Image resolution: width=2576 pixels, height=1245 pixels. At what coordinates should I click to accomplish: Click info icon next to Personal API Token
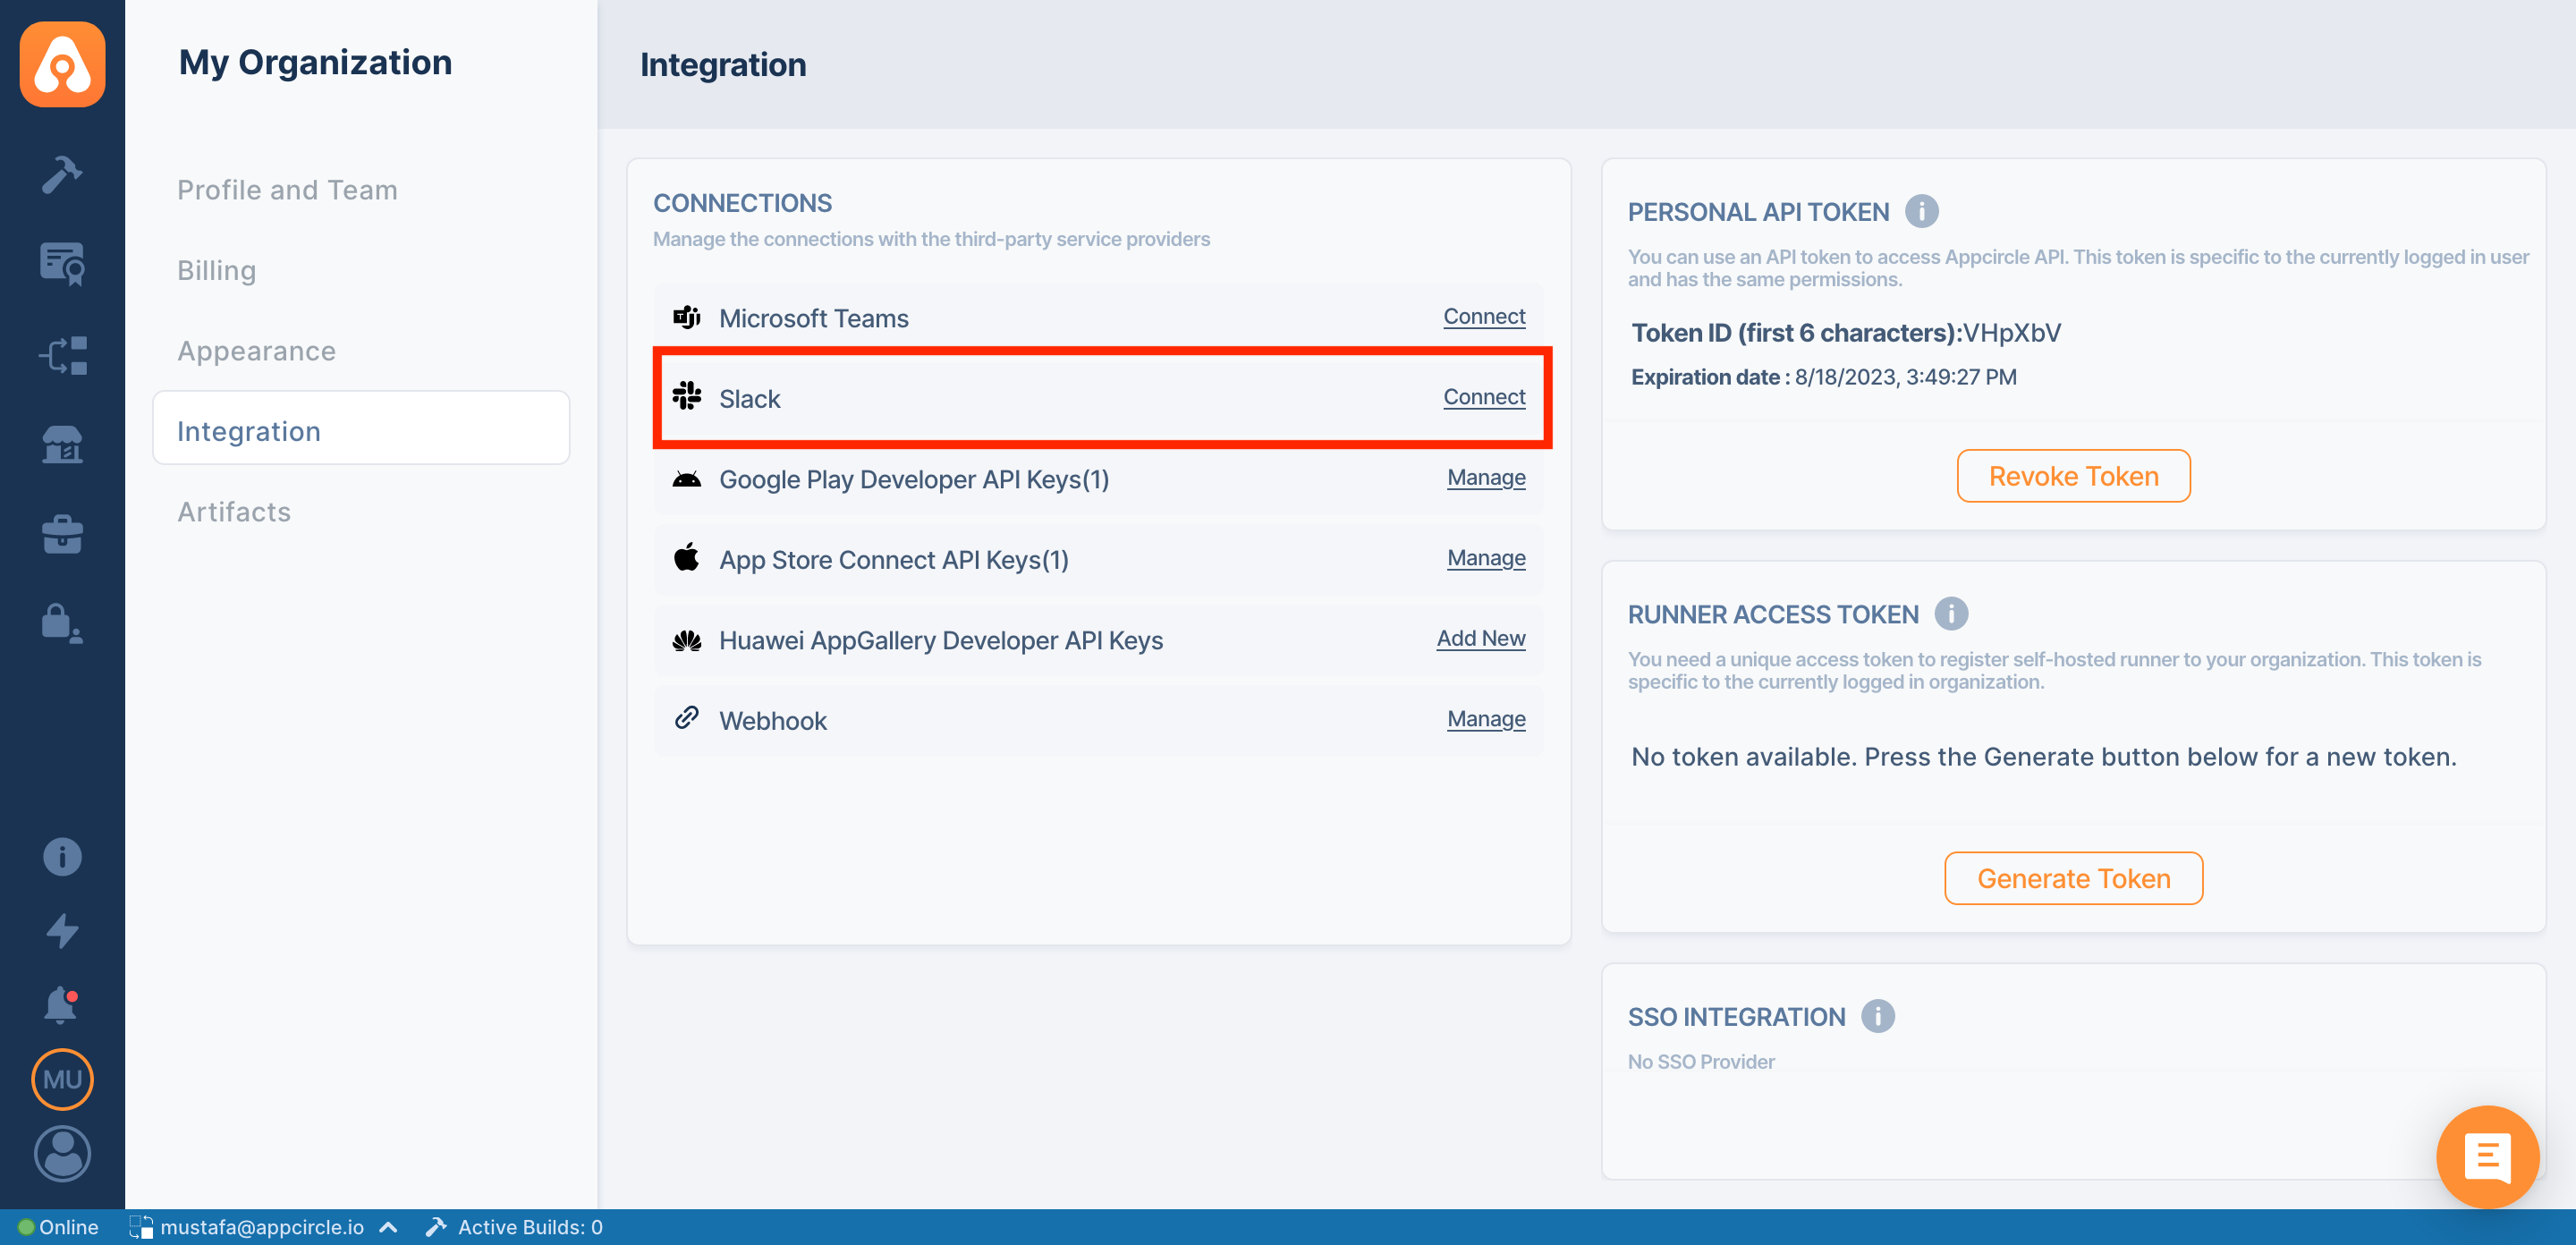1921,212
